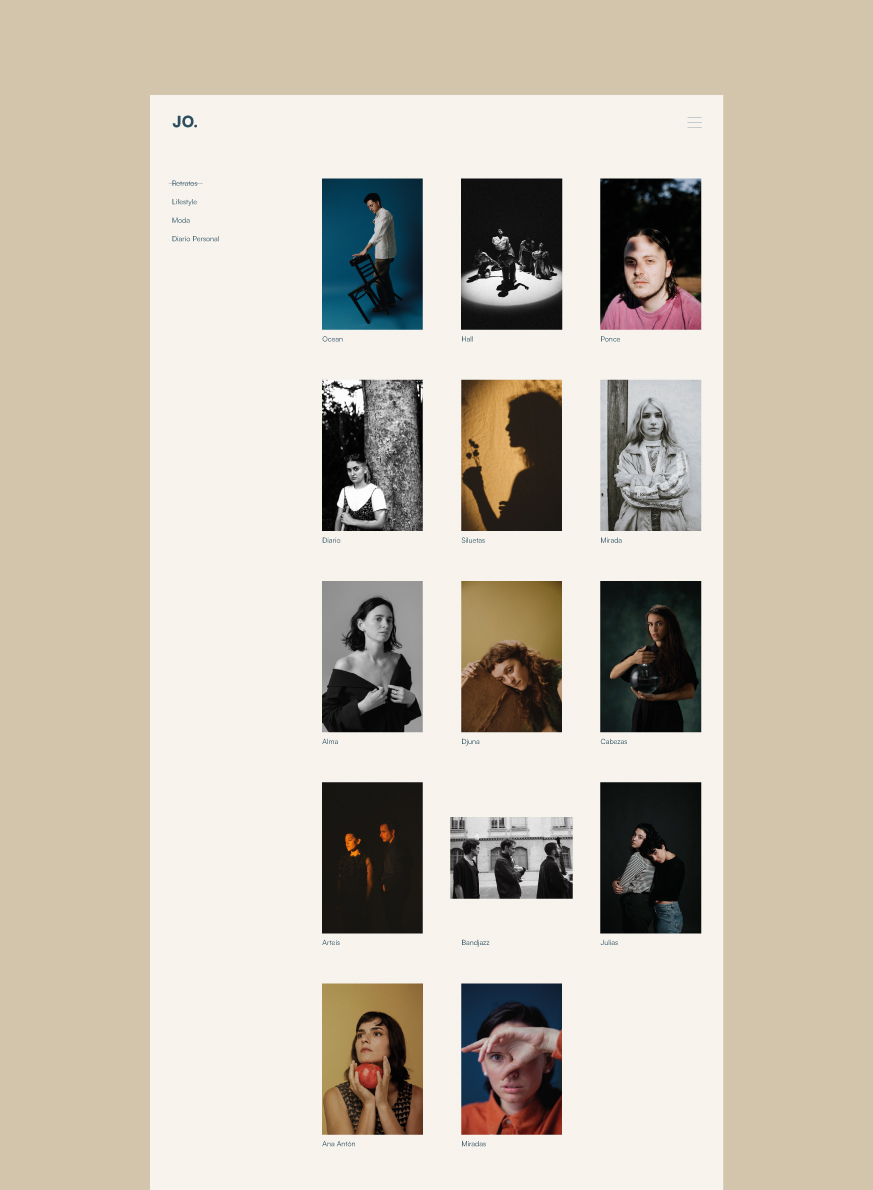Open the Lifestyle category

click(x=184, y=202)
